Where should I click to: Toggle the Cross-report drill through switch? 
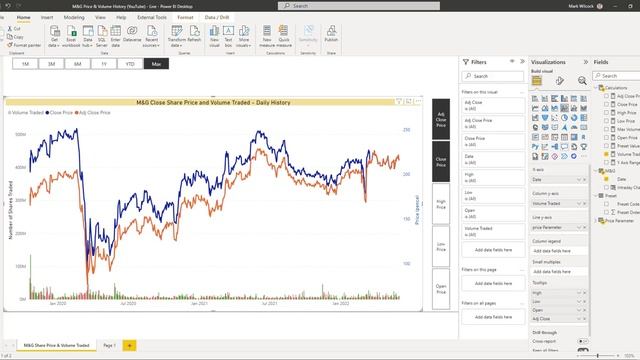coord(583,341)
